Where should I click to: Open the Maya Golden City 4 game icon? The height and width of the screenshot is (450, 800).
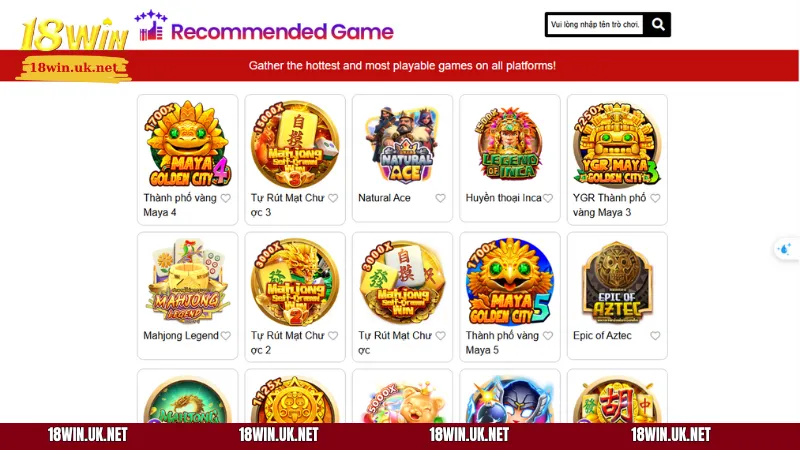pos(188,144)
